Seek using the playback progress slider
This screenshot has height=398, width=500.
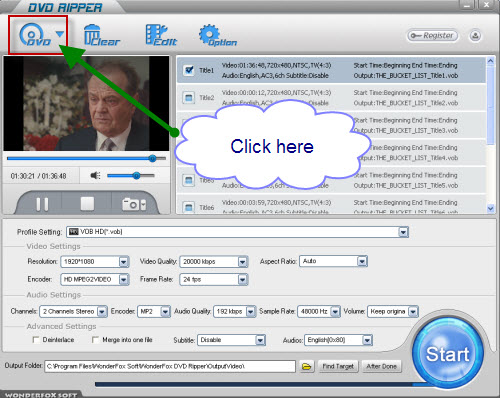(x=86, y=158)
